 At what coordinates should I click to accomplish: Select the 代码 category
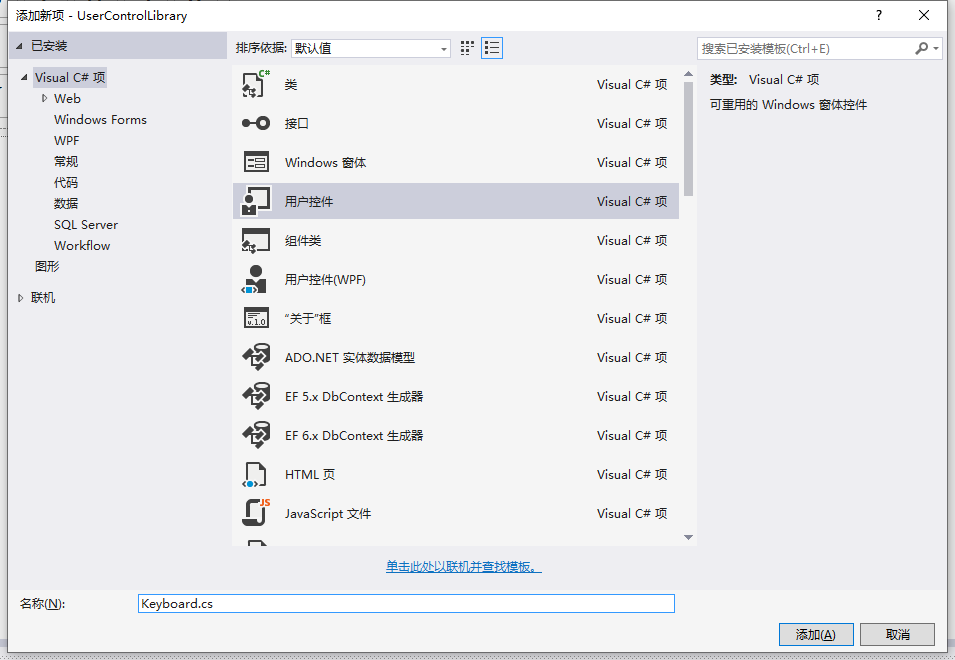coord(66,183)
